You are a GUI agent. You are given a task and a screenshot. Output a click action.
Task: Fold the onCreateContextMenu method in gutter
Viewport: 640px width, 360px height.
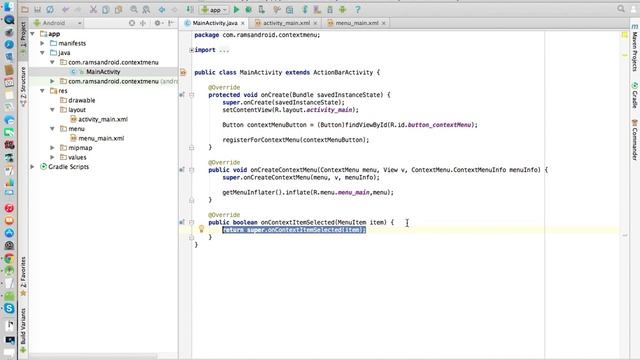[191, 170]
